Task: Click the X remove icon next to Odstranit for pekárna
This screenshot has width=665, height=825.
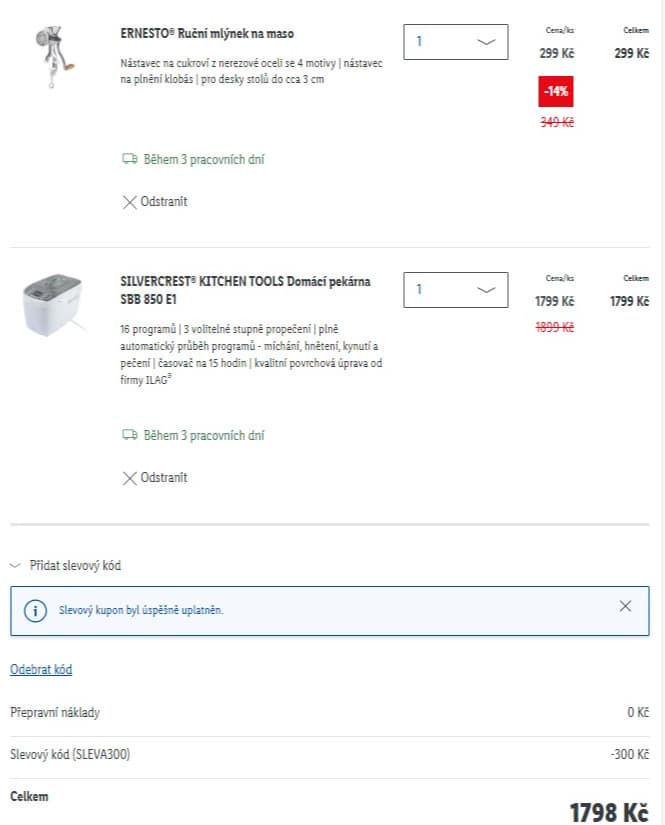Action: tap(128, 477)
